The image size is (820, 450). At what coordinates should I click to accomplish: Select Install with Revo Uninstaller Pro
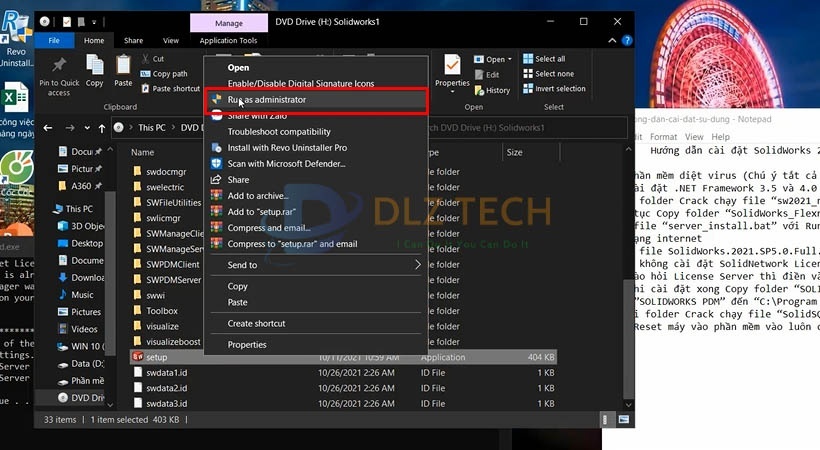point(315,148)
